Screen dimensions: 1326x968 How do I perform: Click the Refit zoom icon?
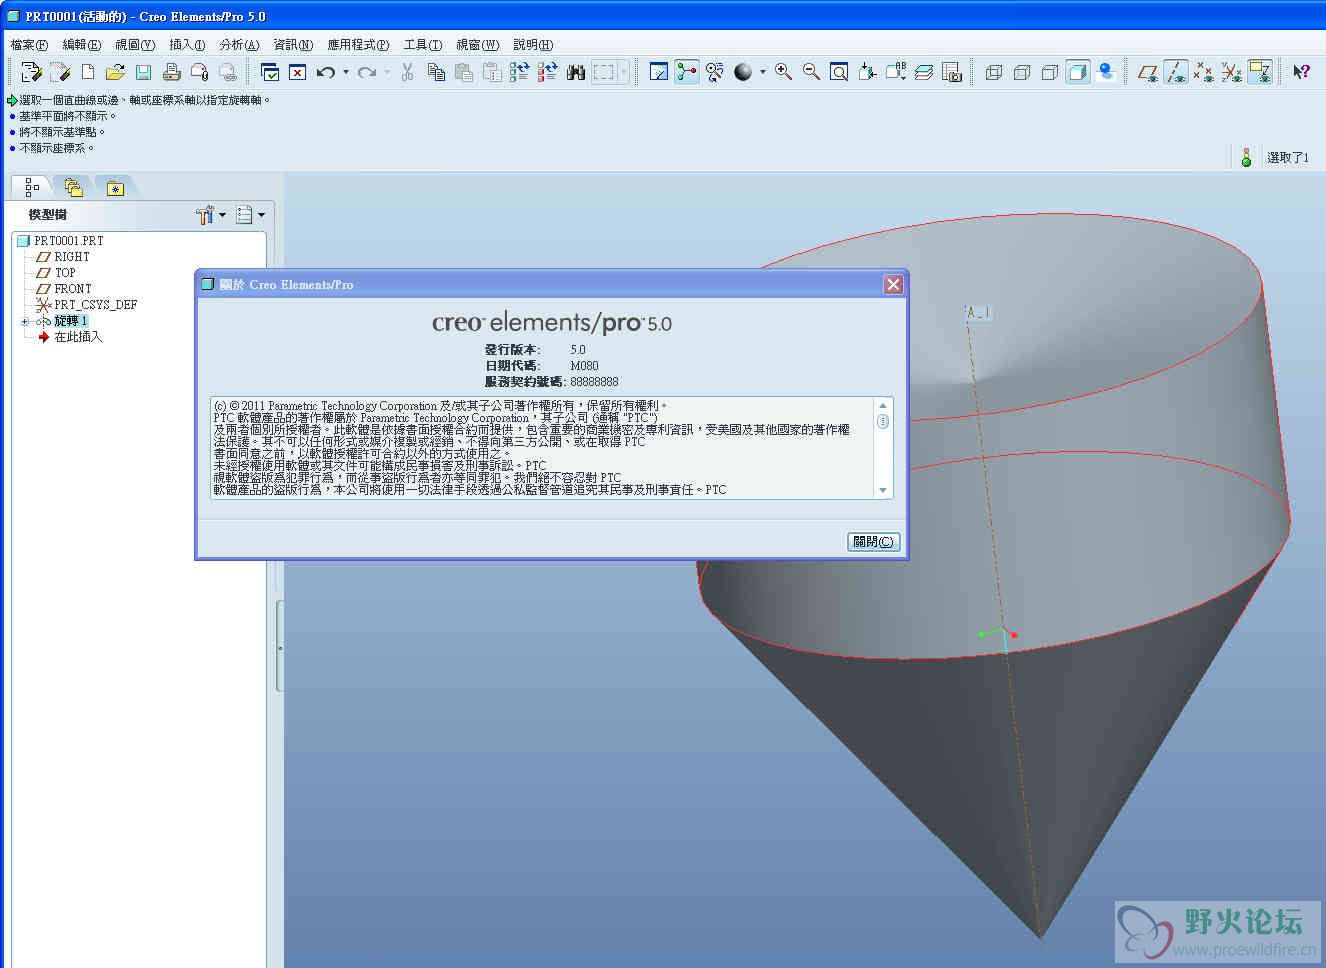(839, 72)
